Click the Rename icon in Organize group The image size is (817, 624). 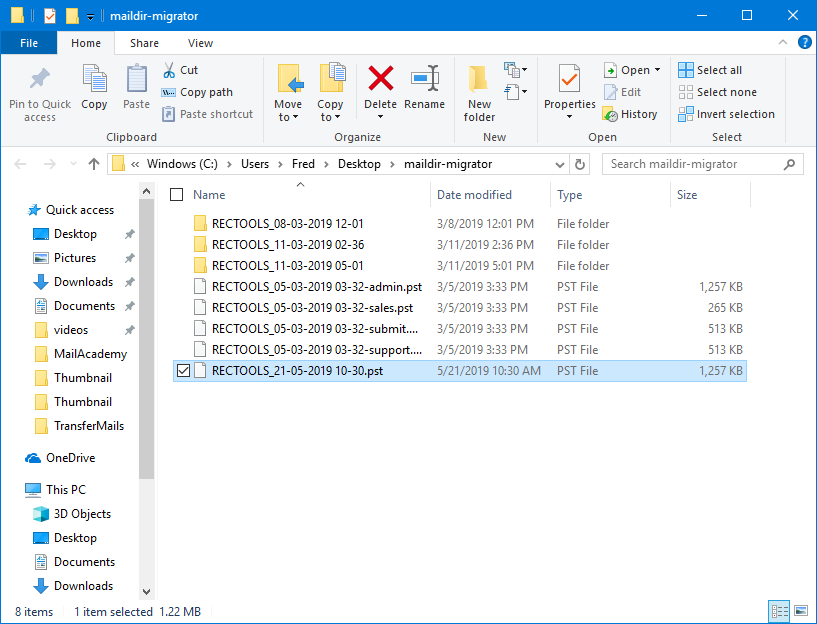click(x=425, y=79)
